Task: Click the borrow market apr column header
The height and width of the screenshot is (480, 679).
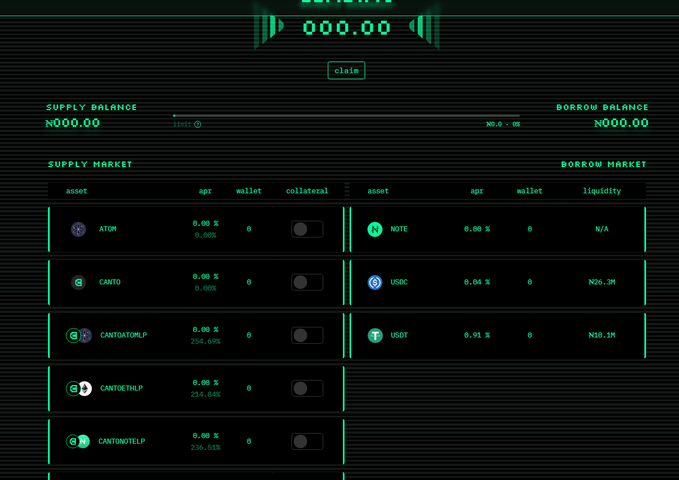Action: (x=477, y=191)
